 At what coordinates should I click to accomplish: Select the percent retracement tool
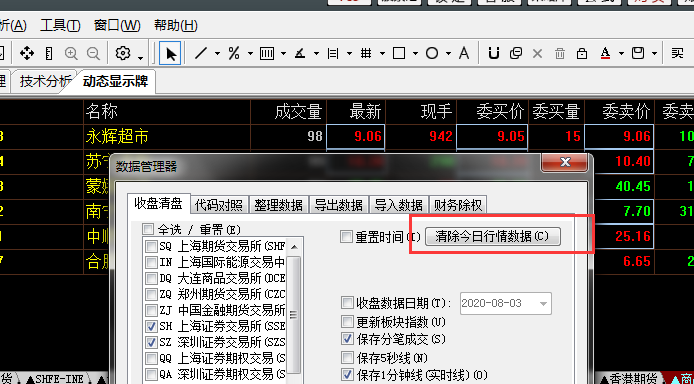click(x=234, y=54)
